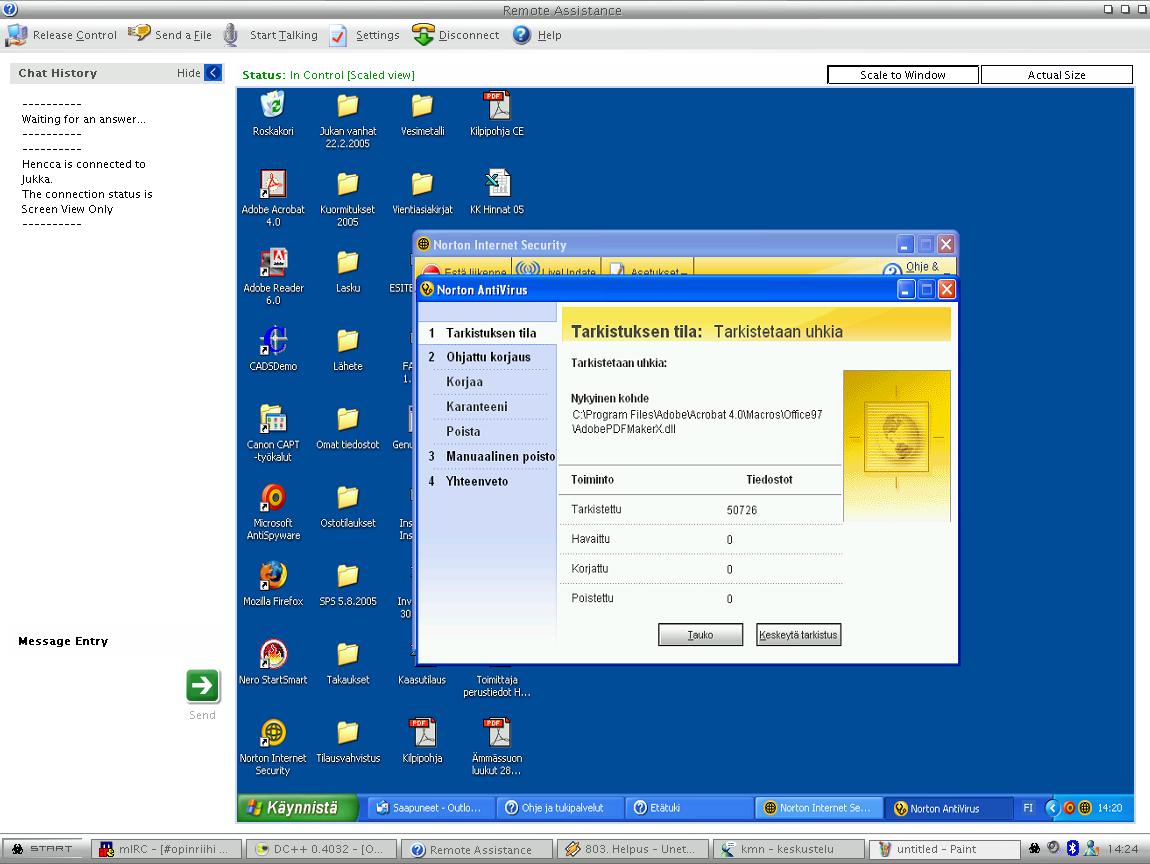Select the Canon CAPT -työkalut icon

tap(273, 433)
